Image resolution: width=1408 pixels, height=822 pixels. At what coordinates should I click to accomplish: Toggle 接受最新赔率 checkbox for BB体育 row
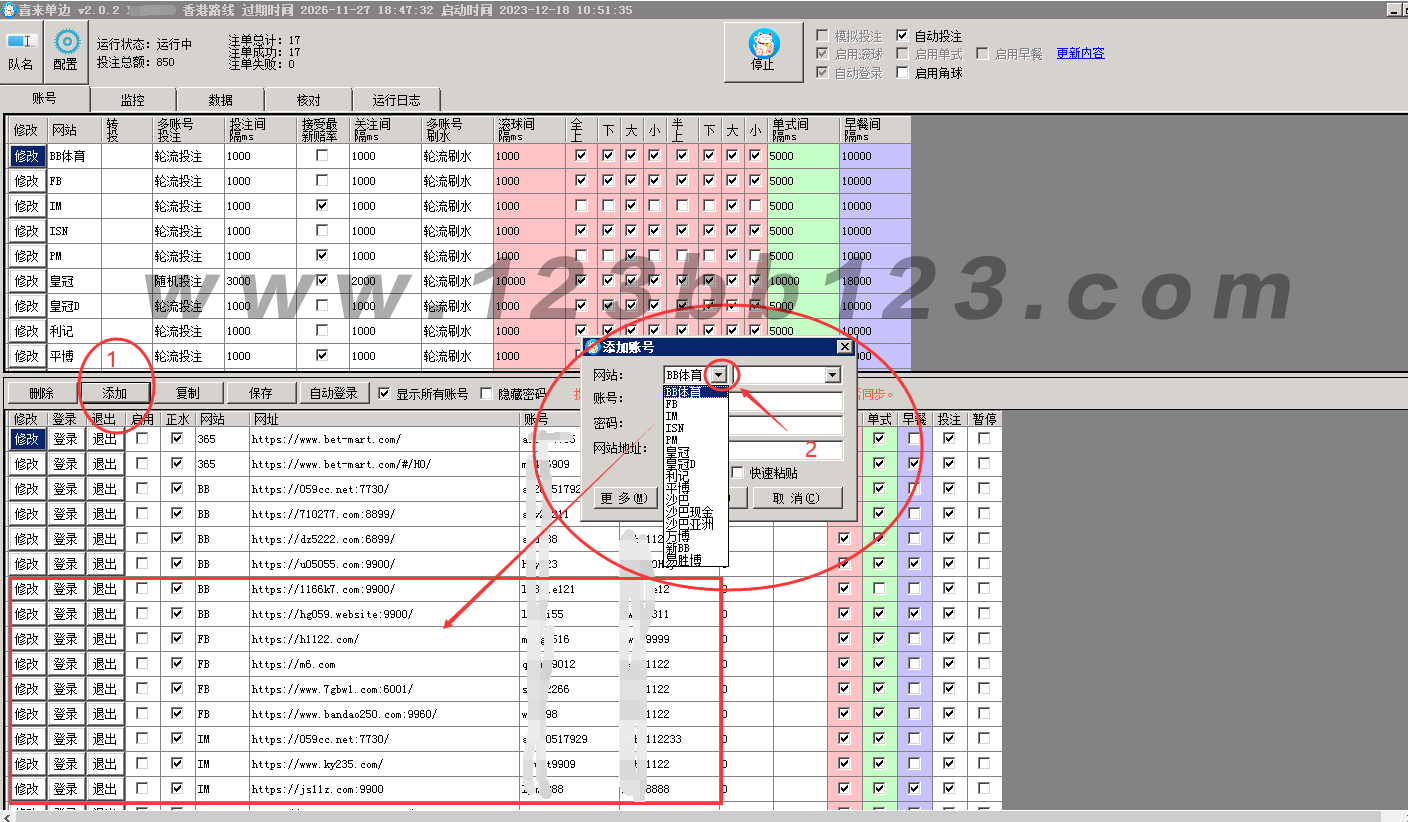click(x=322, y=156)
